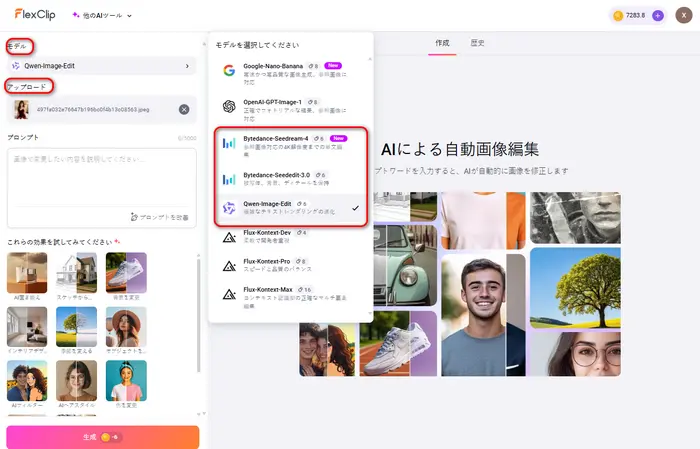Apply the オブジェクトを hat-woman effect thumbnail
The width and height of the screenshot is (700, 449).
[126, 327]
